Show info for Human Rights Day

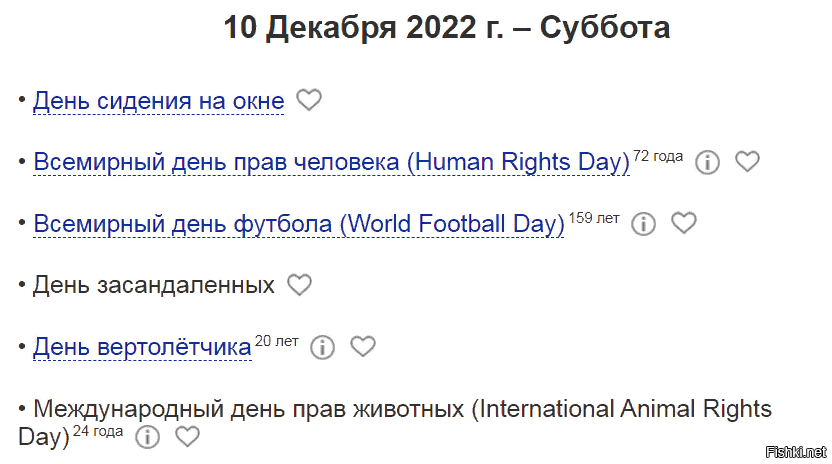pos(708,162)
